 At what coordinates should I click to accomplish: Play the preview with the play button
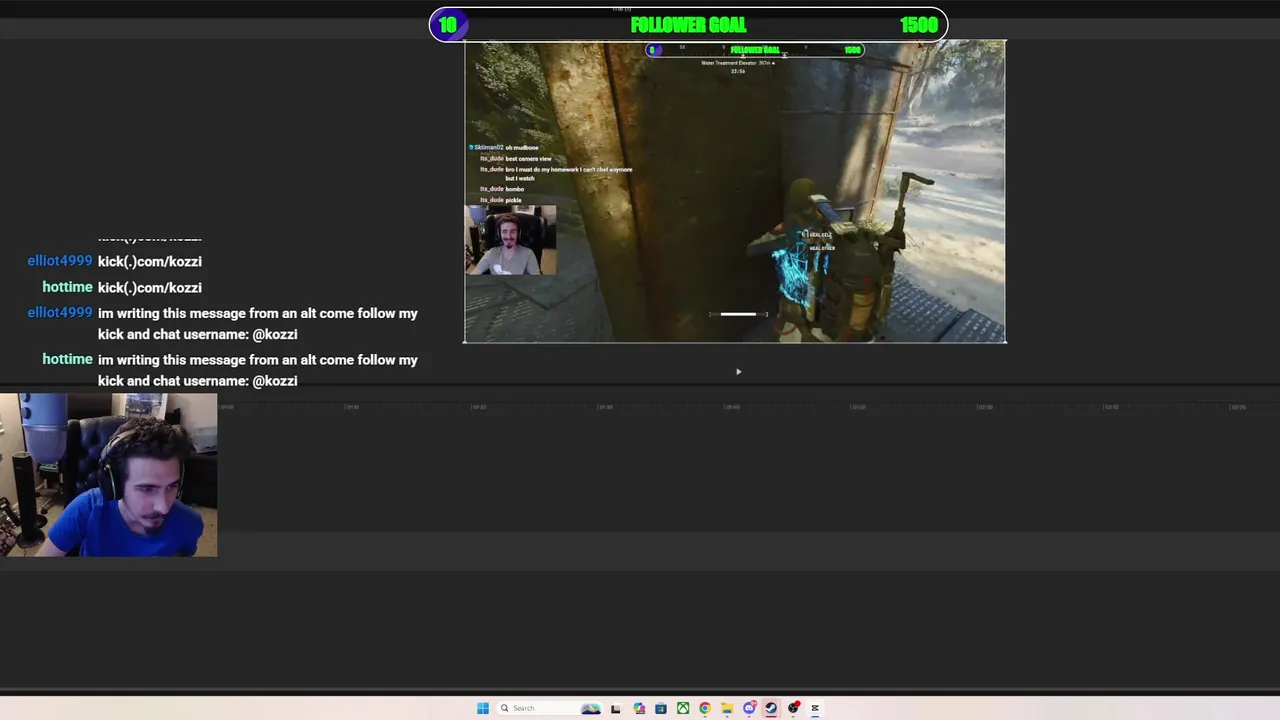[738, 372]
